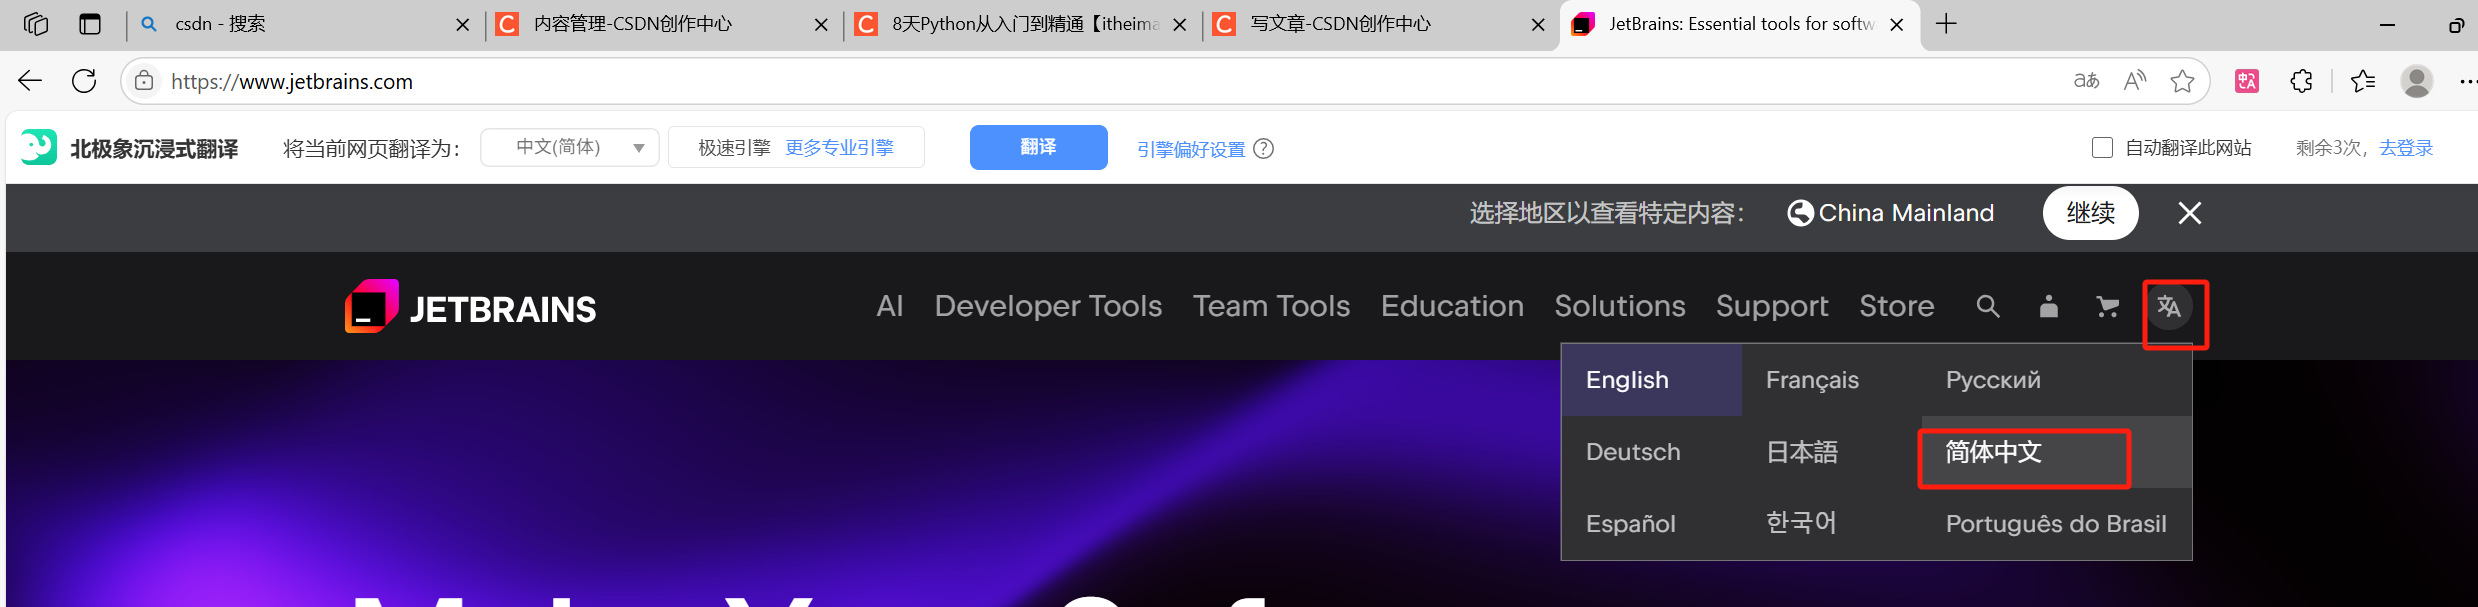This screenshot has height=607, width=2478.
Task: Click the translation bar penguin logo
Action: [38, 148]
